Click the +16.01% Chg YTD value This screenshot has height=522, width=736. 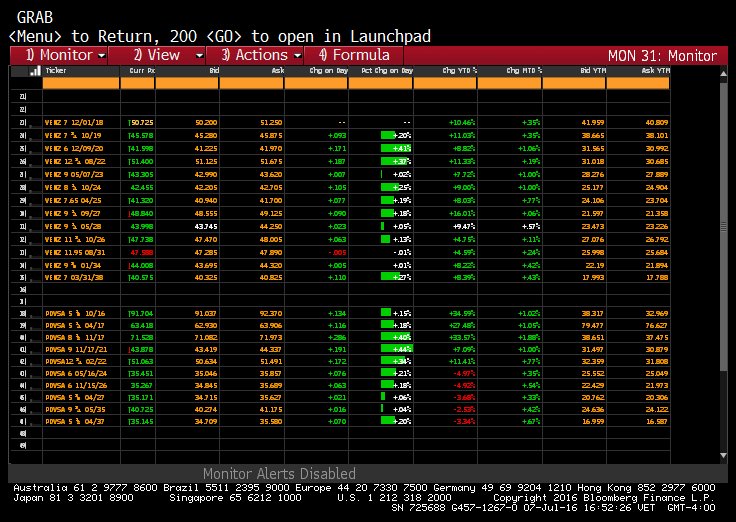462,214
